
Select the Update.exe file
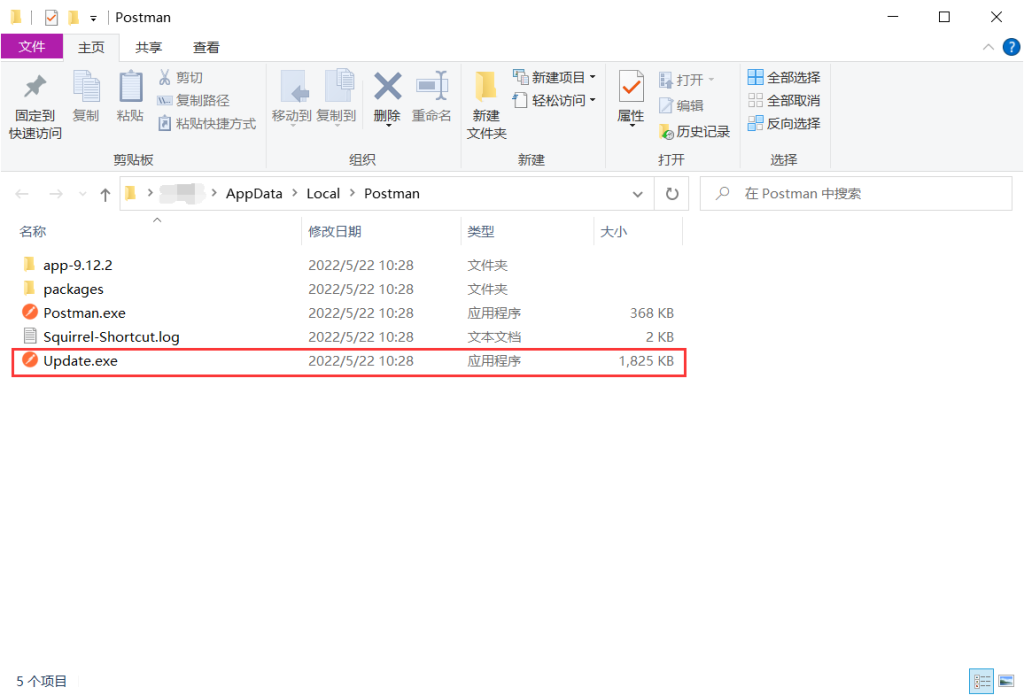point(349,361)
